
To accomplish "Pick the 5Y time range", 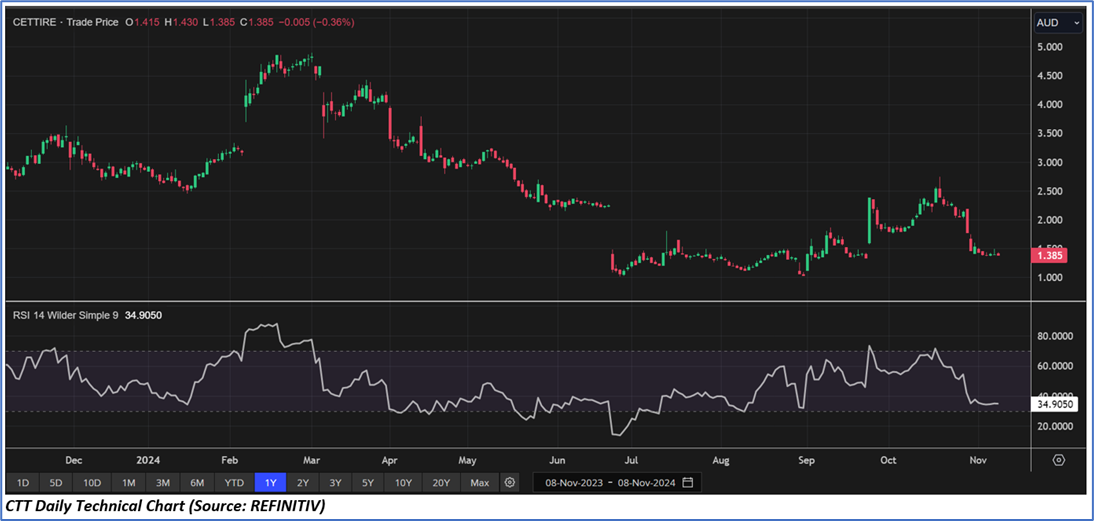I will 368,483.
